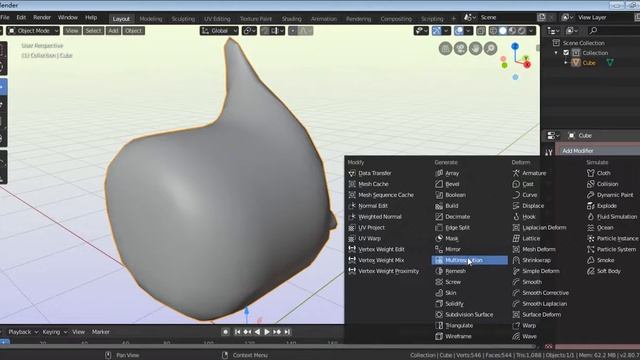Open the Render menu
Screen dimensions: 640x360
(x=42, y=18)
